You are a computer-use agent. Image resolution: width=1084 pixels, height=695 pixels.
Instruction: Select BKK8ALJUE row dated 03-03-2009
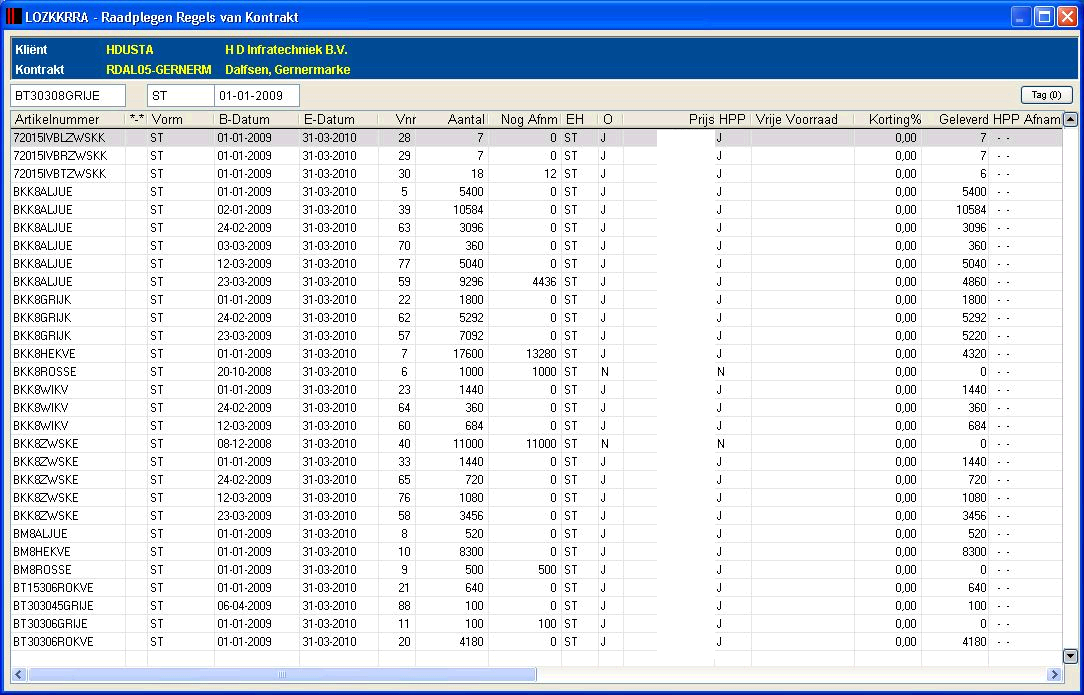536,245
